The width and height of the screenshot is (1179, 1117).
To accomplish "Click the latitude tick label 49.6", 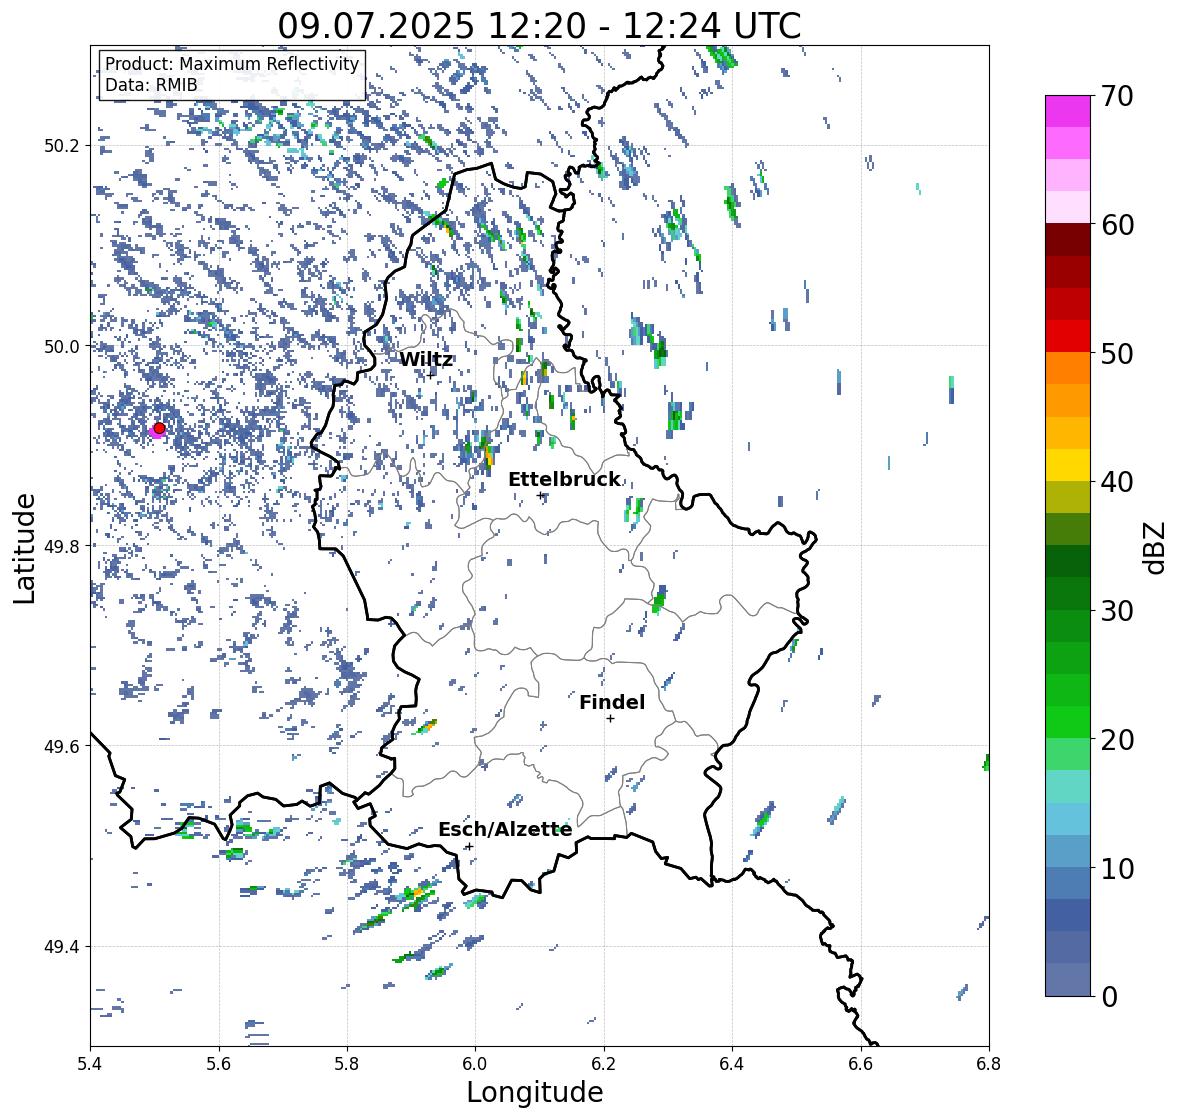I will (x=62, y=746).
